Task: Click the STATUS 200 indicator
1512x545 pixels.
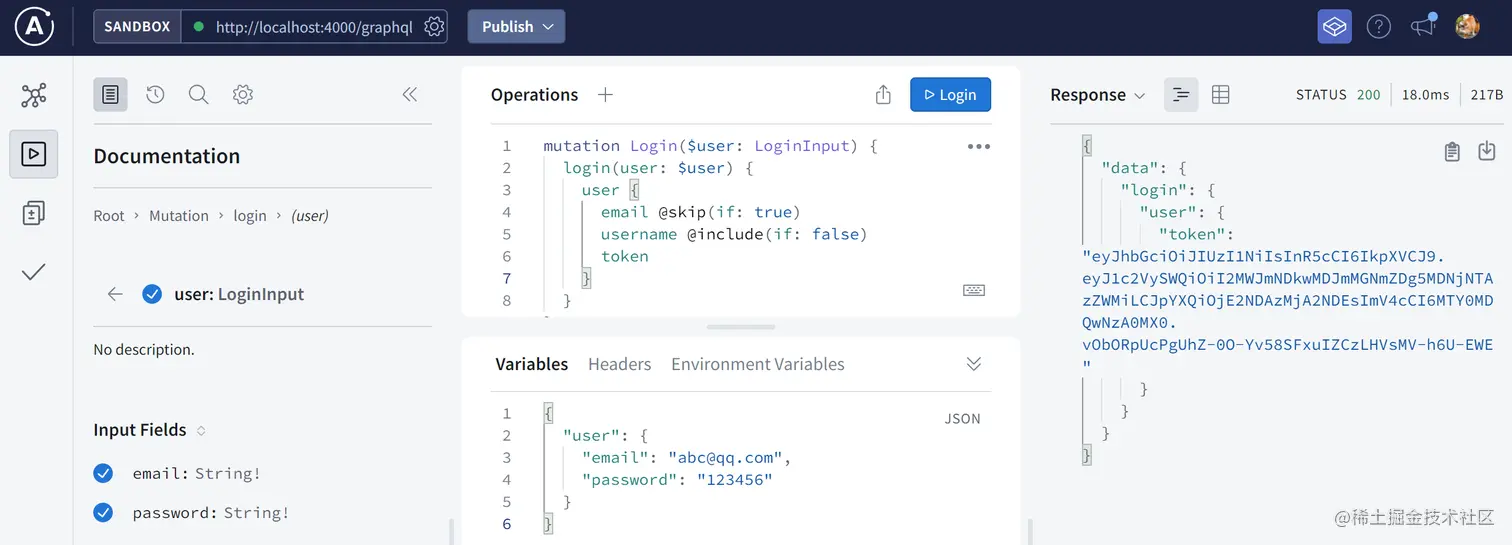Action: pos(1338,95)
